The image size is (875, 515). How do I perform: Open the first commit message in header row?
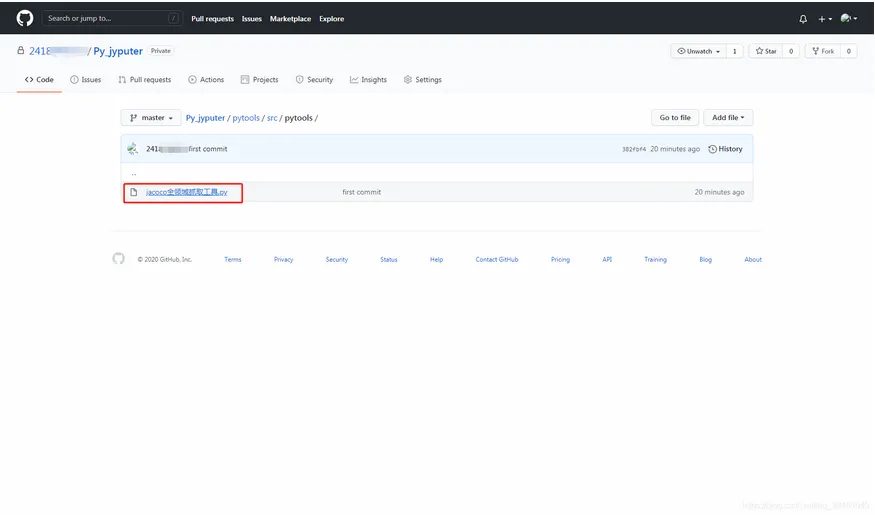point(208,149)
